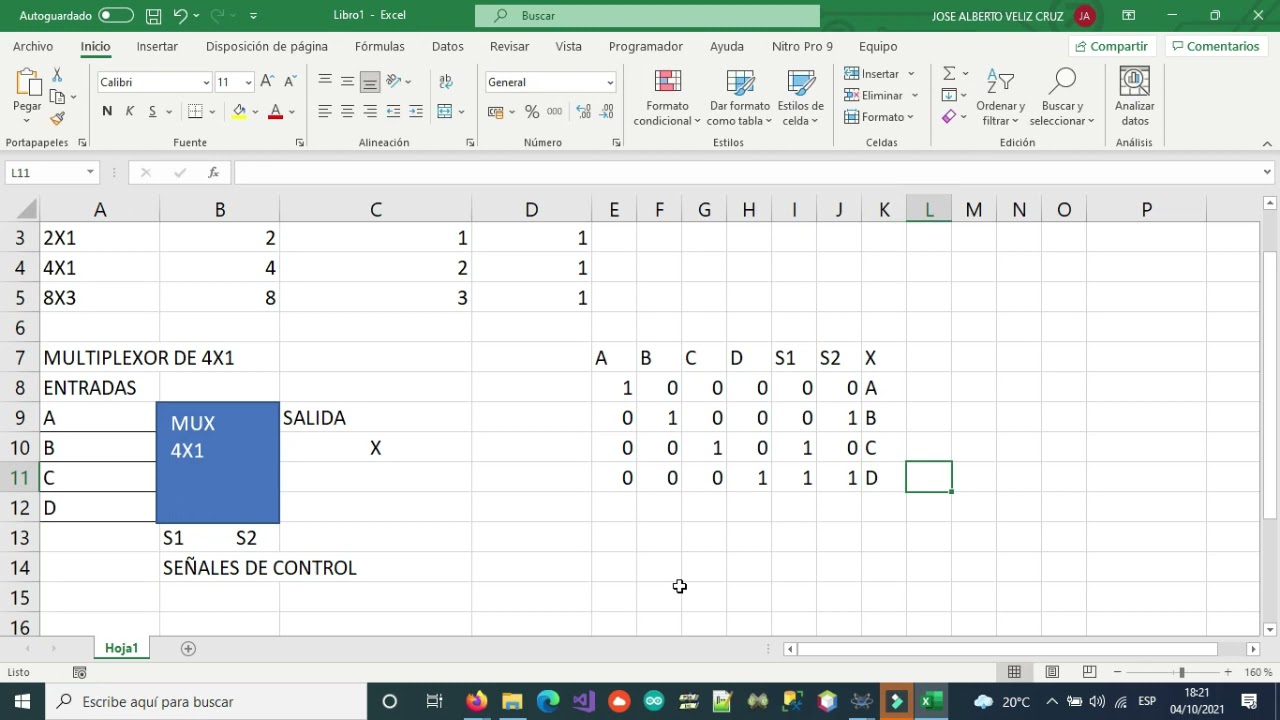Switch to Disposición de página tab
Screen dimensions: 1280x720
(267, 46)
